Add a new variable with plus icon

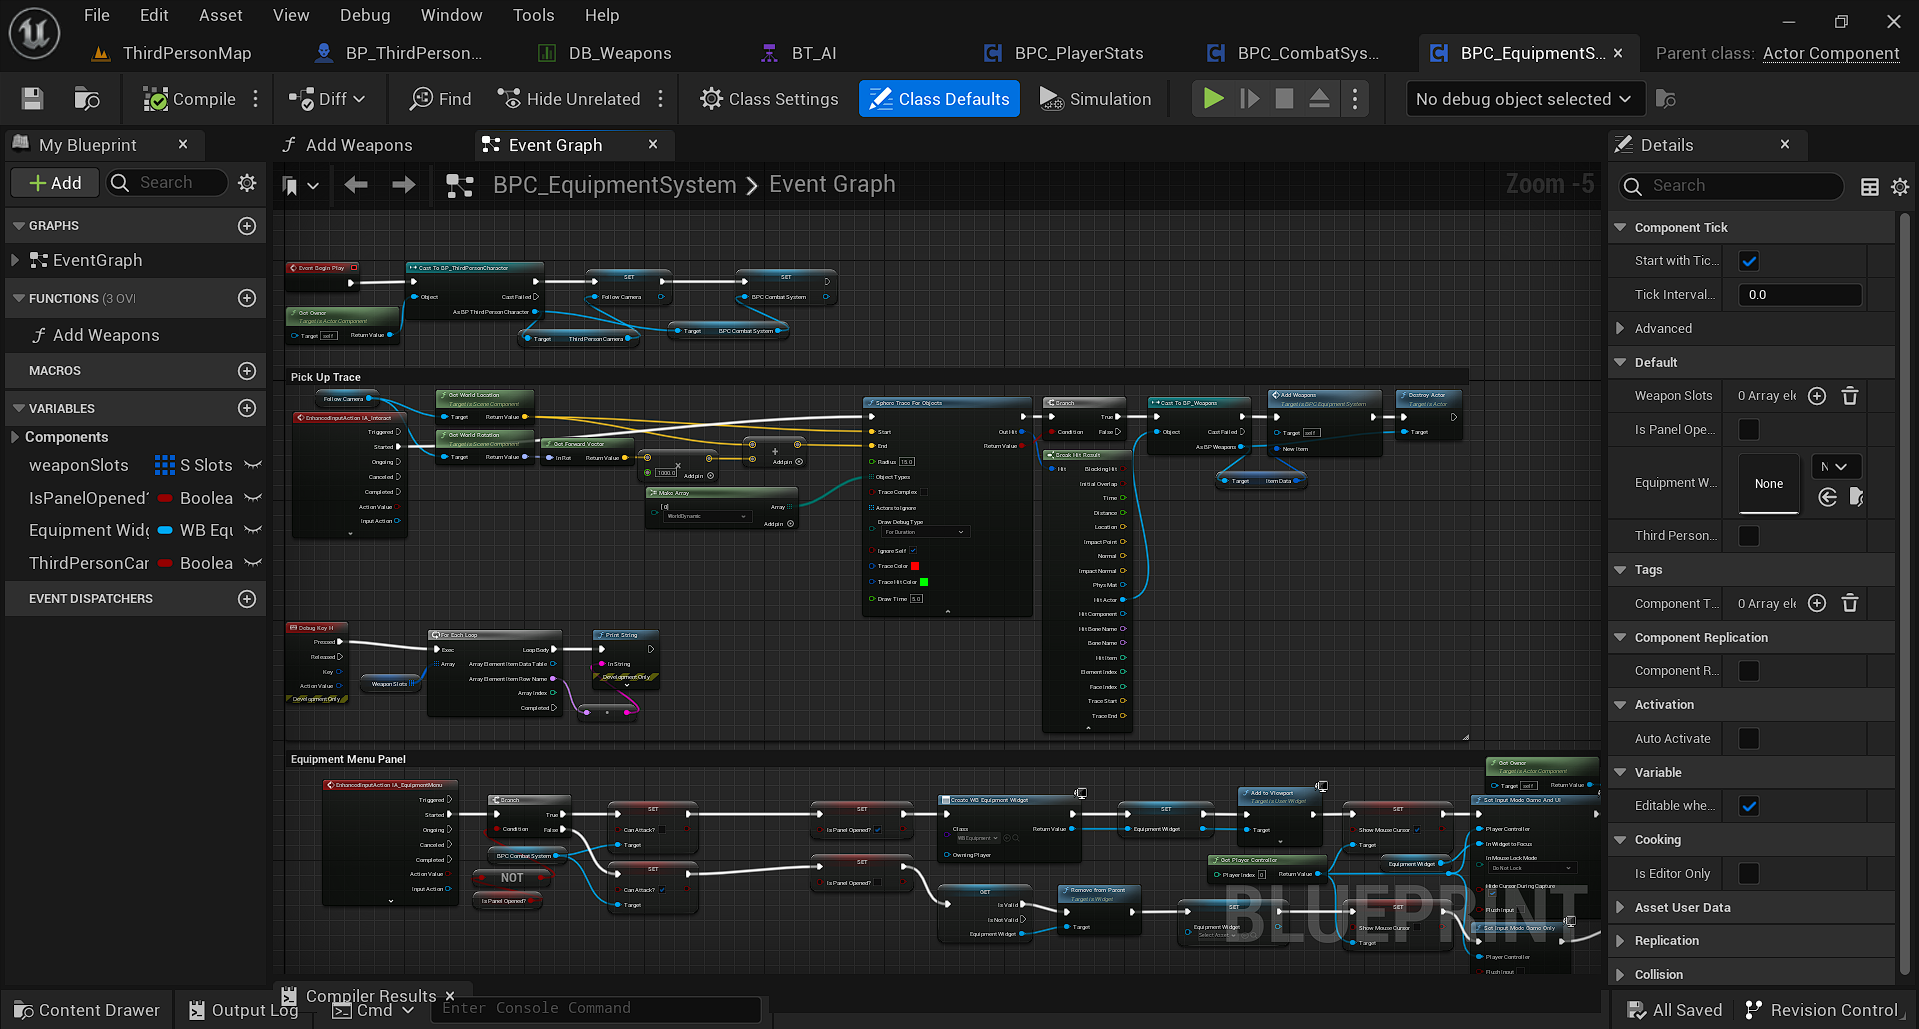pos(247,408)
